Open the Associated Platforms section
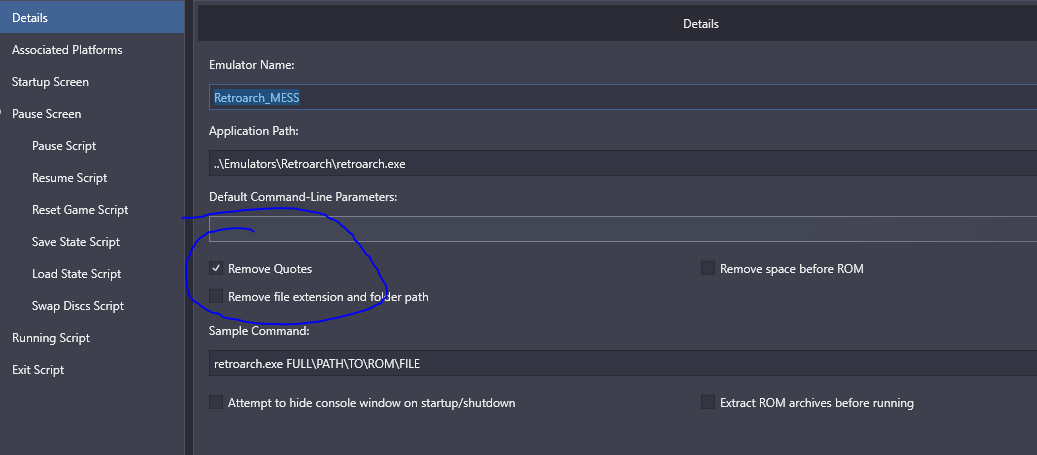The height and width of the screenshot is (455, 1037). (67, 50)
